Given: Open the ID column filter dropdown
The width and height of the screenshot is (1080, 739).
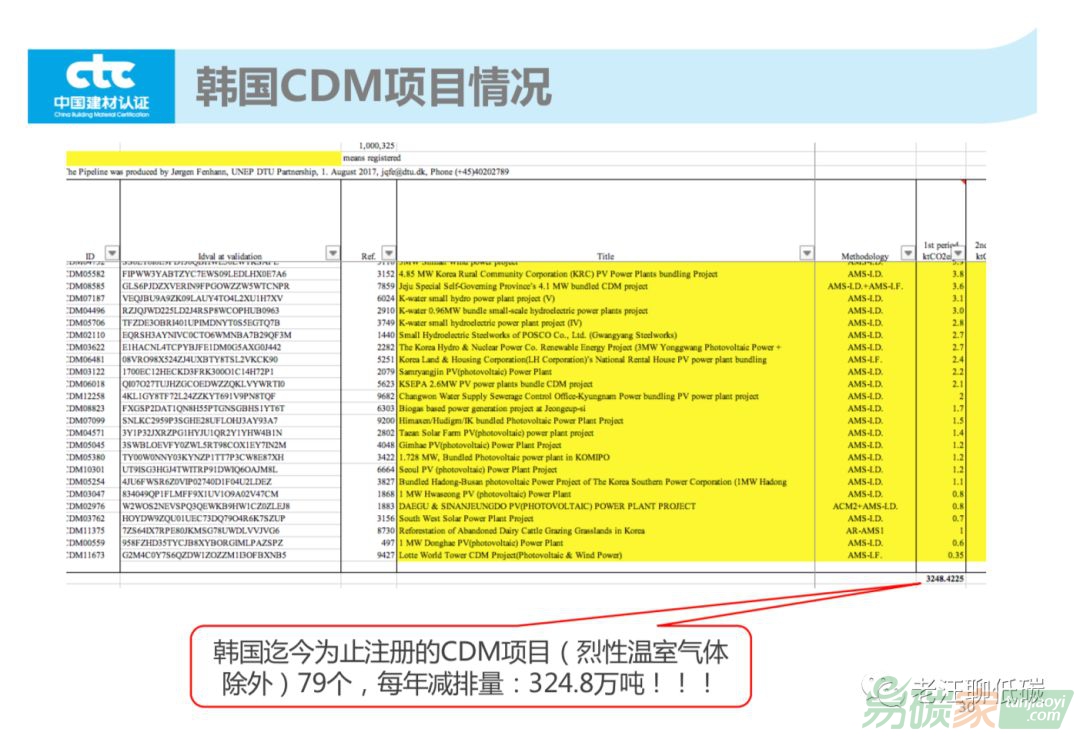Looking at the screenshot, I should pos(111,254).
